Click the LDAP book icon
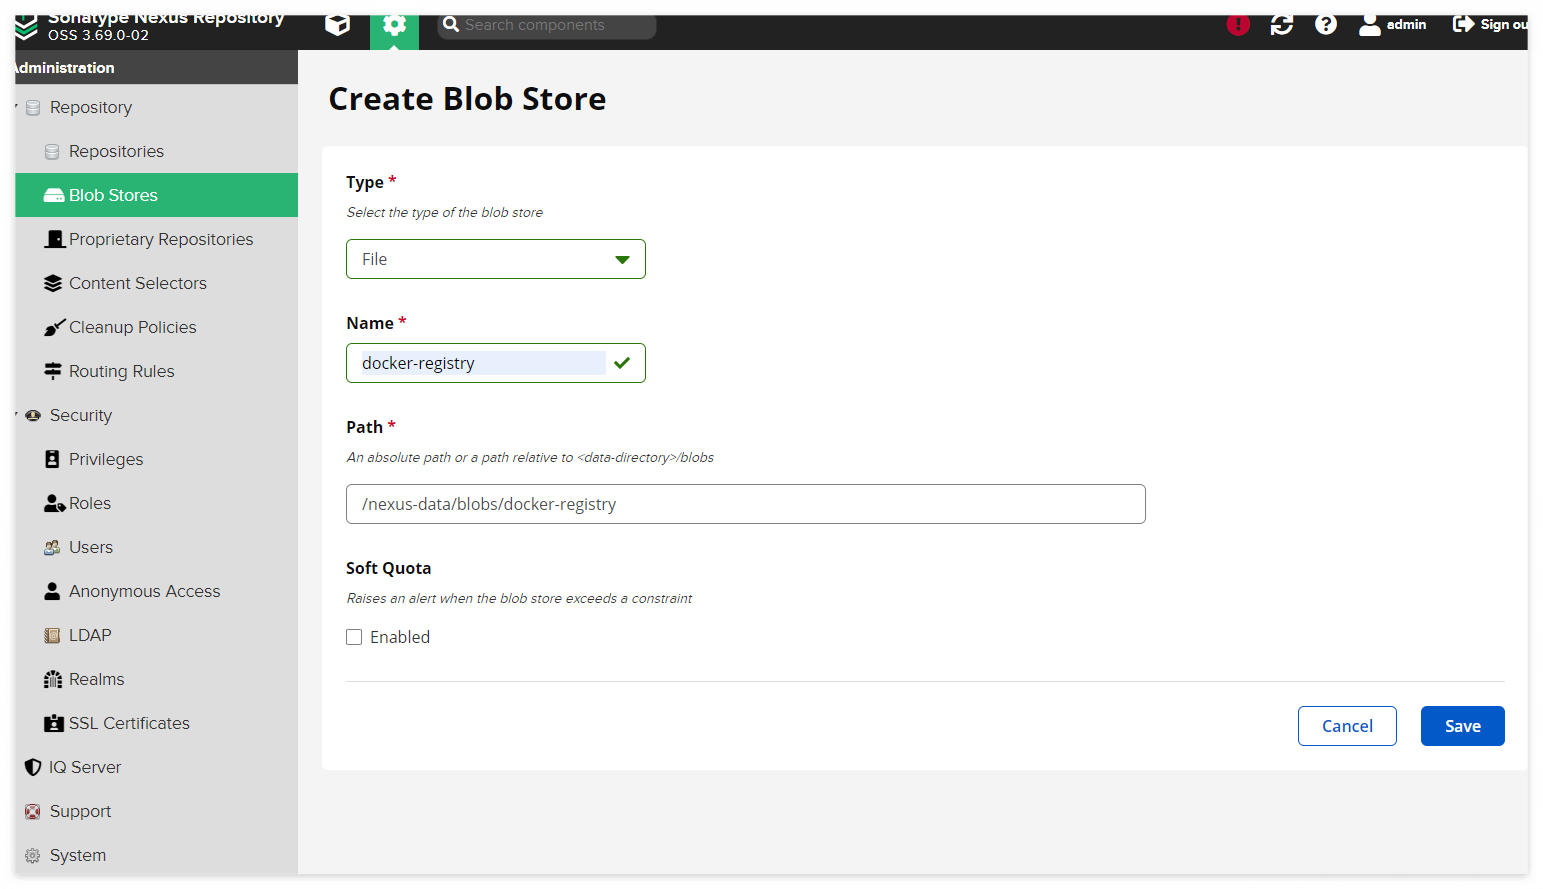Screen dimensions: 1543x889 pos(52,636)
